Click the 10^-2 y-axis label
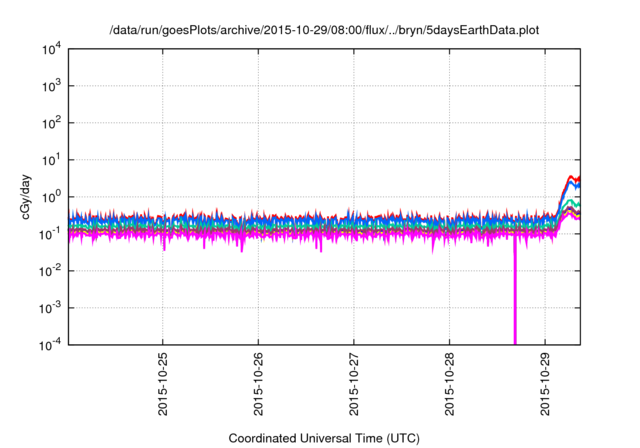640x448 pixels. [x=51, y=271]
